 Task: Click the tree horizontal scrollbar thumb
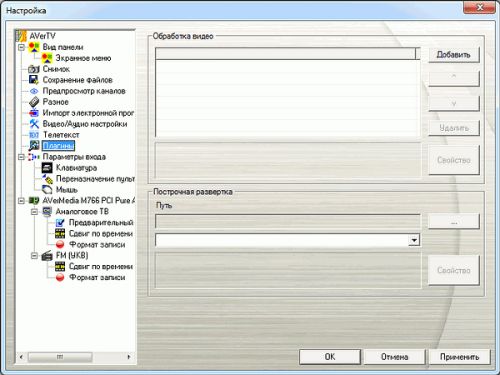pos(60,357)
